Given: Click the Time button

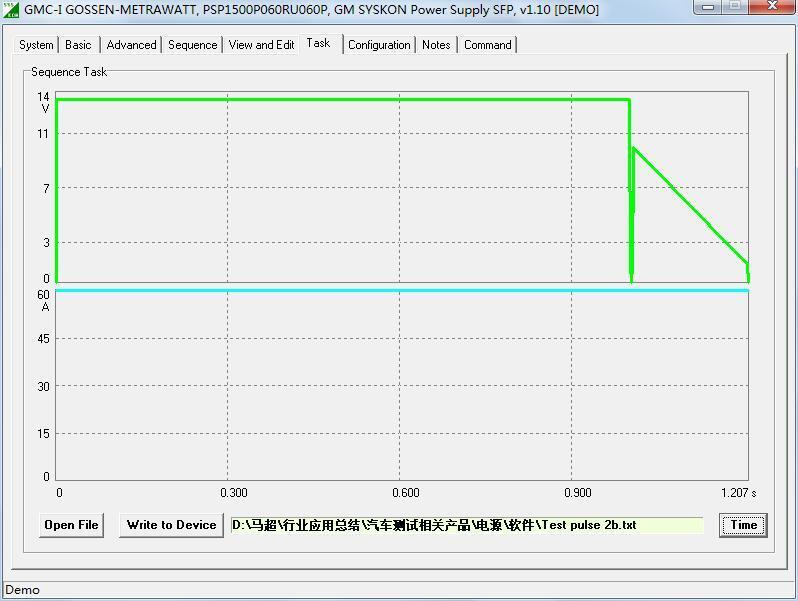Looking at the screenshot, I should coord(743,525).
